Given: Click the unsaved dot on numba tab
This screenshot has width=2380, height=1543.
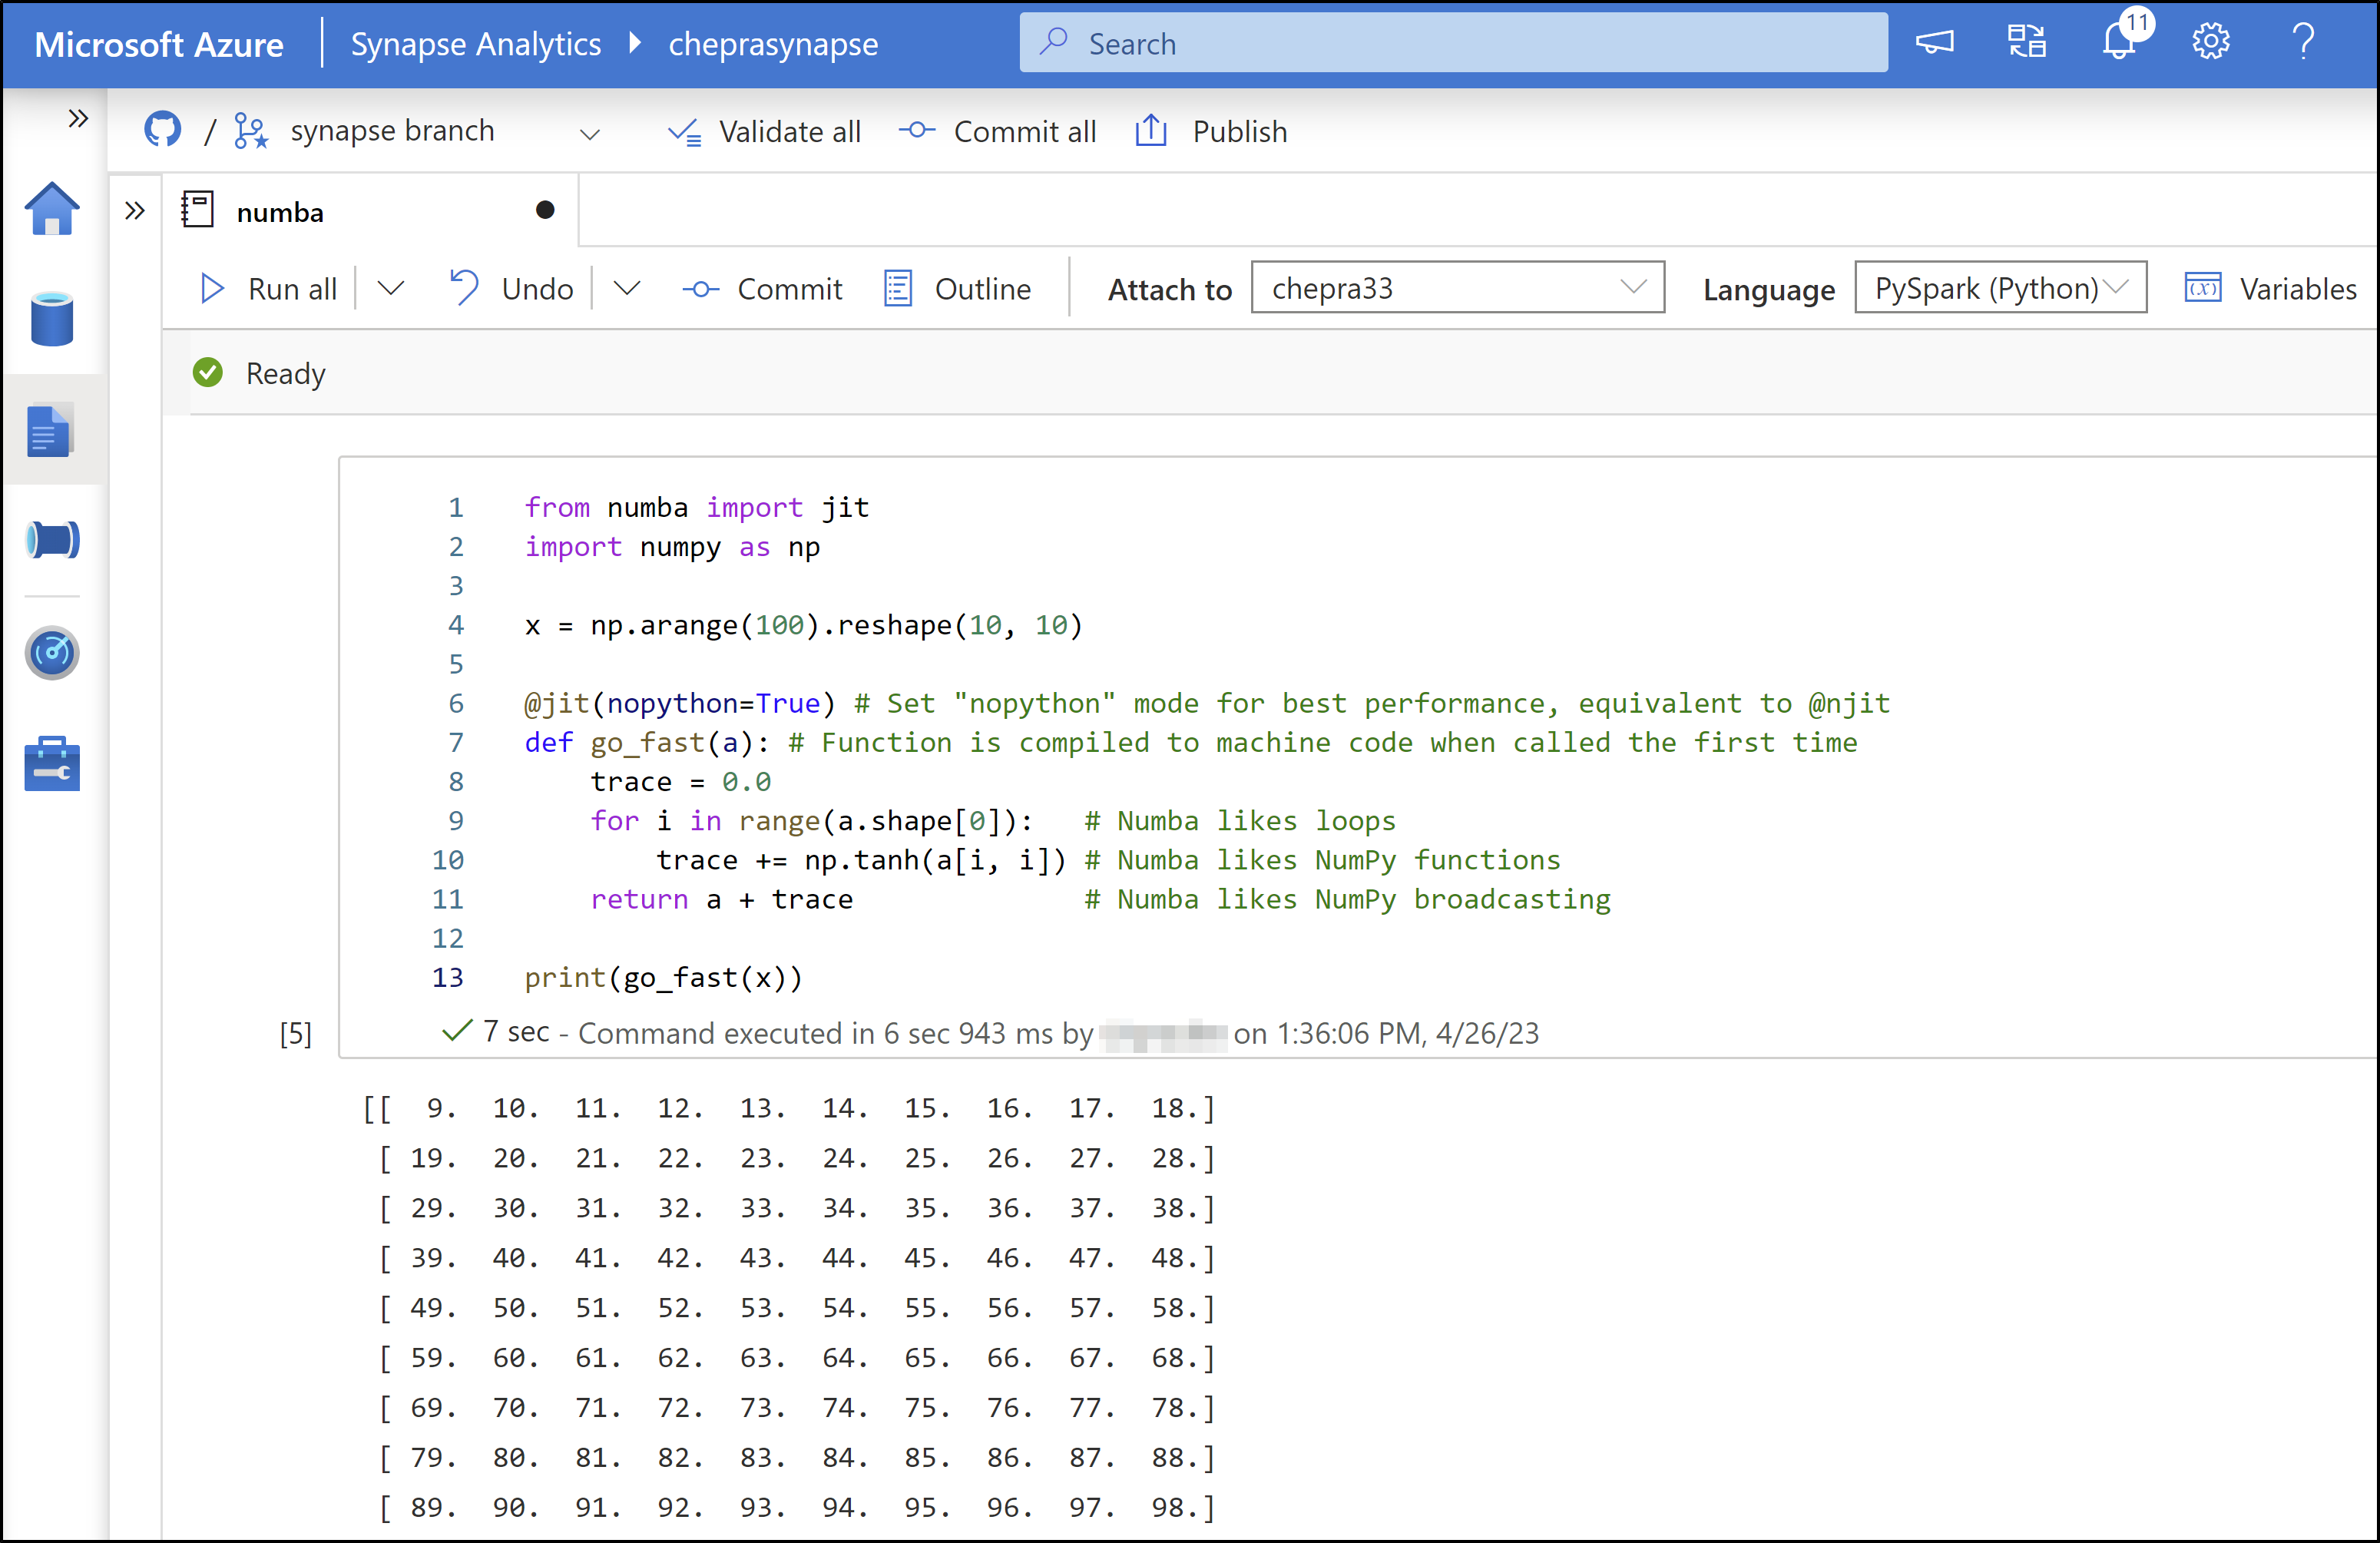Looking at the screenshot, I should [545, 210].
